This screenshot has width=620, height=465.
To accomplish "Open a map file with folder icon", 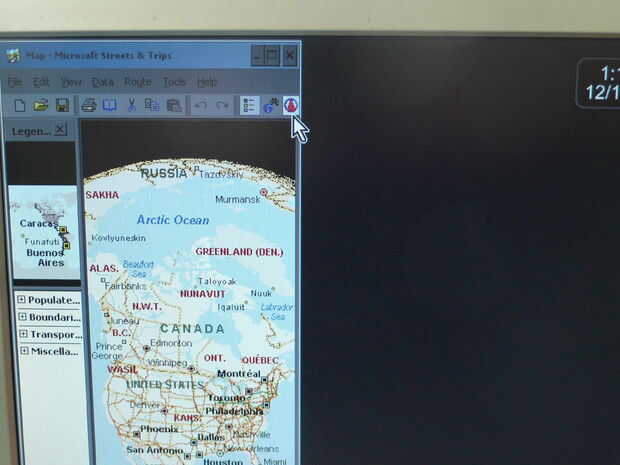I will tap(40, 105).
